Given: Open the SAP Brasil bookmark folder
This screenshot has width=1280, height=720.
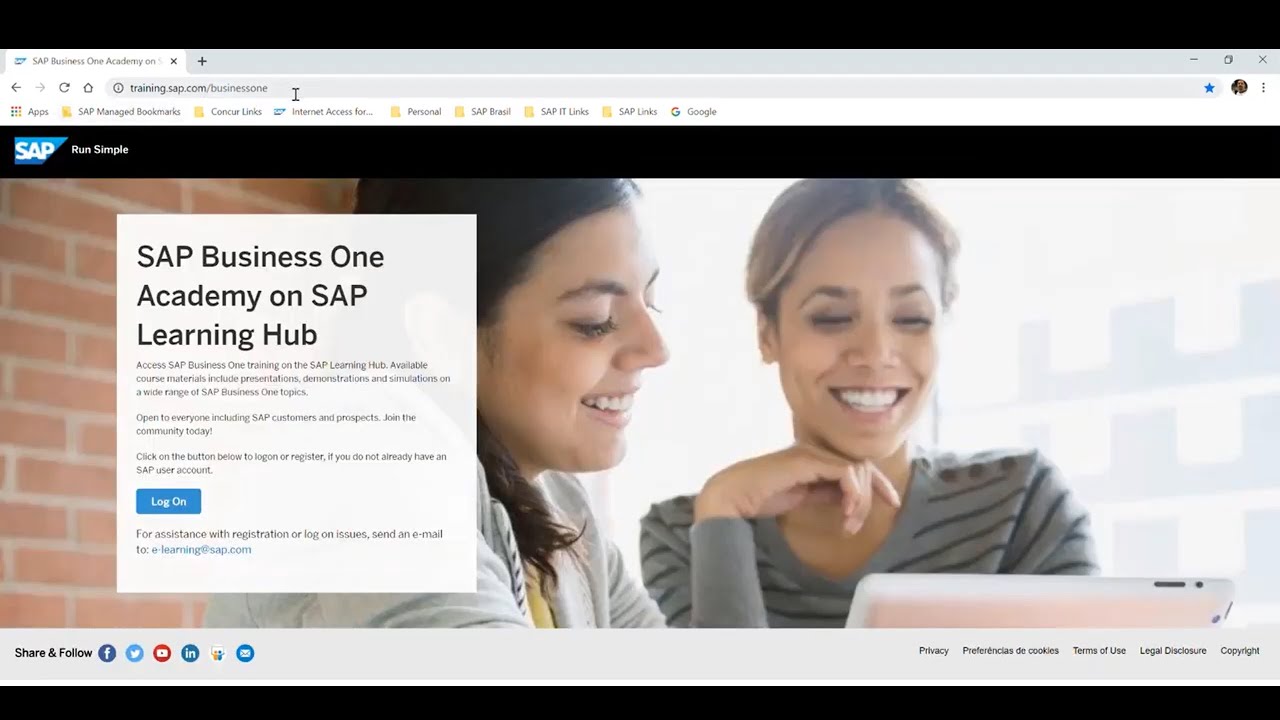Looking at the screenshot, I should pyautogui.click(x=482, y=112).
